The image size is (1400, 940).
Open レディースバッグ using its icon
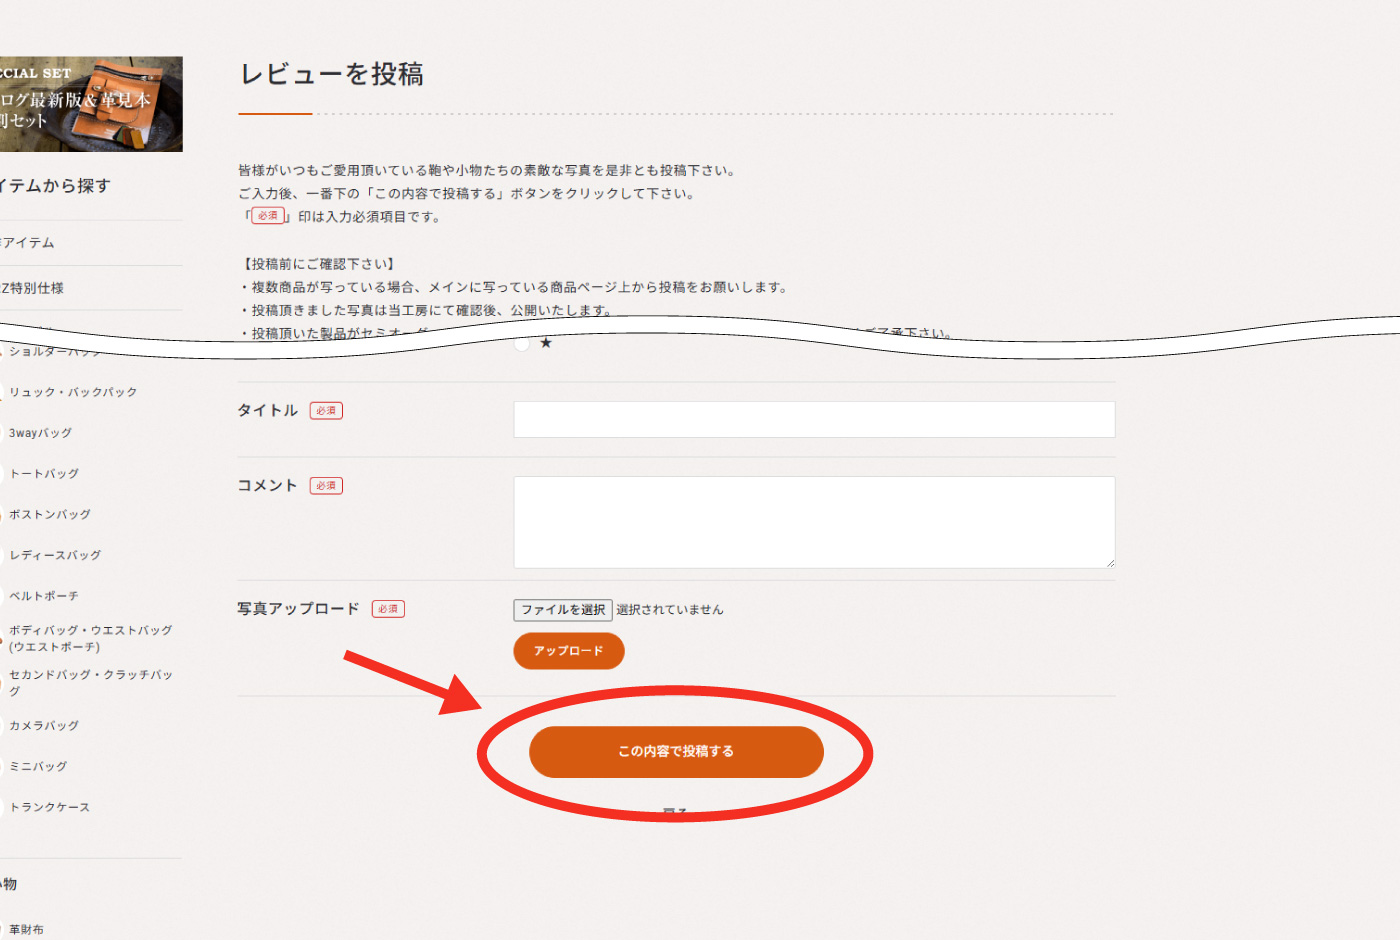(3, 554)
